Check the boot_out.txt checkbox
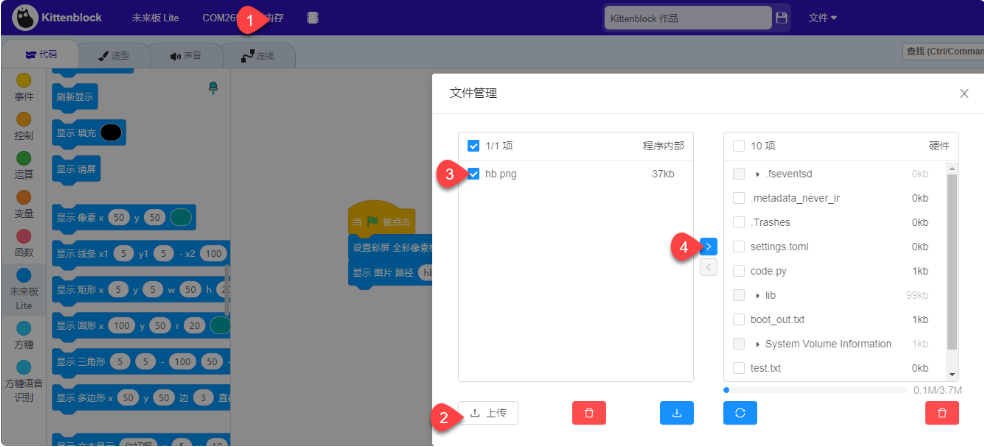Image resolution: width=984 pixels, height=447 pixels. tap(739, 320)
